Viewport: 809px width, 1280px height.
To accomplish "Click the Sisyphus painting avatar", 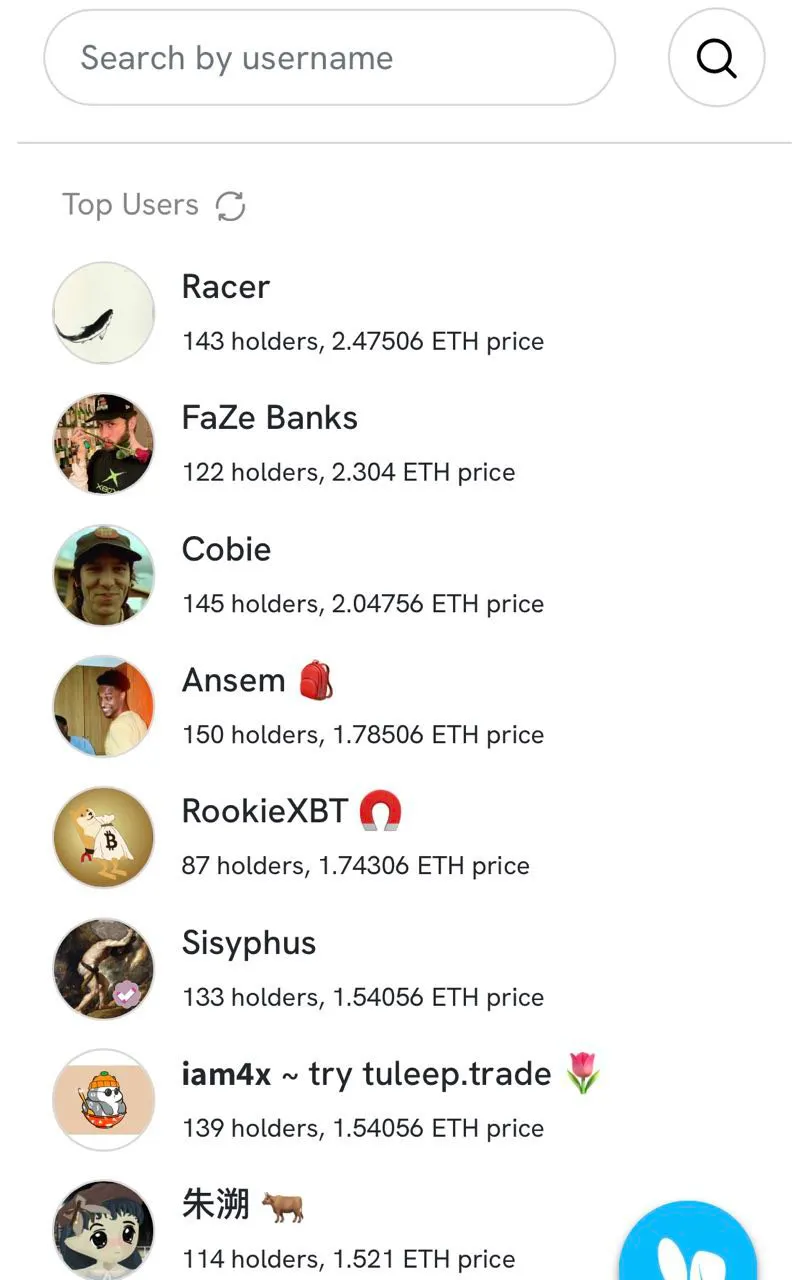I will click(x=103, y=967).
